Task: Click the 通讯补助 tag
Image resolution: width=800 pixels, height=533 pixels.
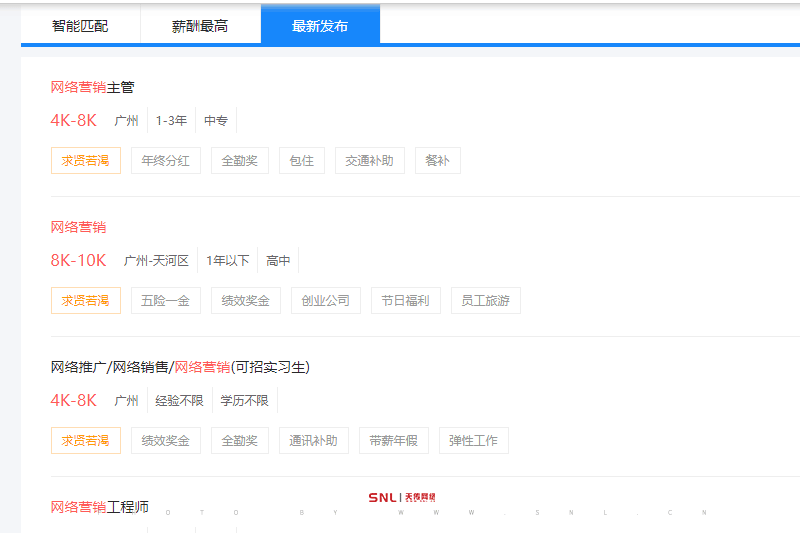Action: [313, 440]
